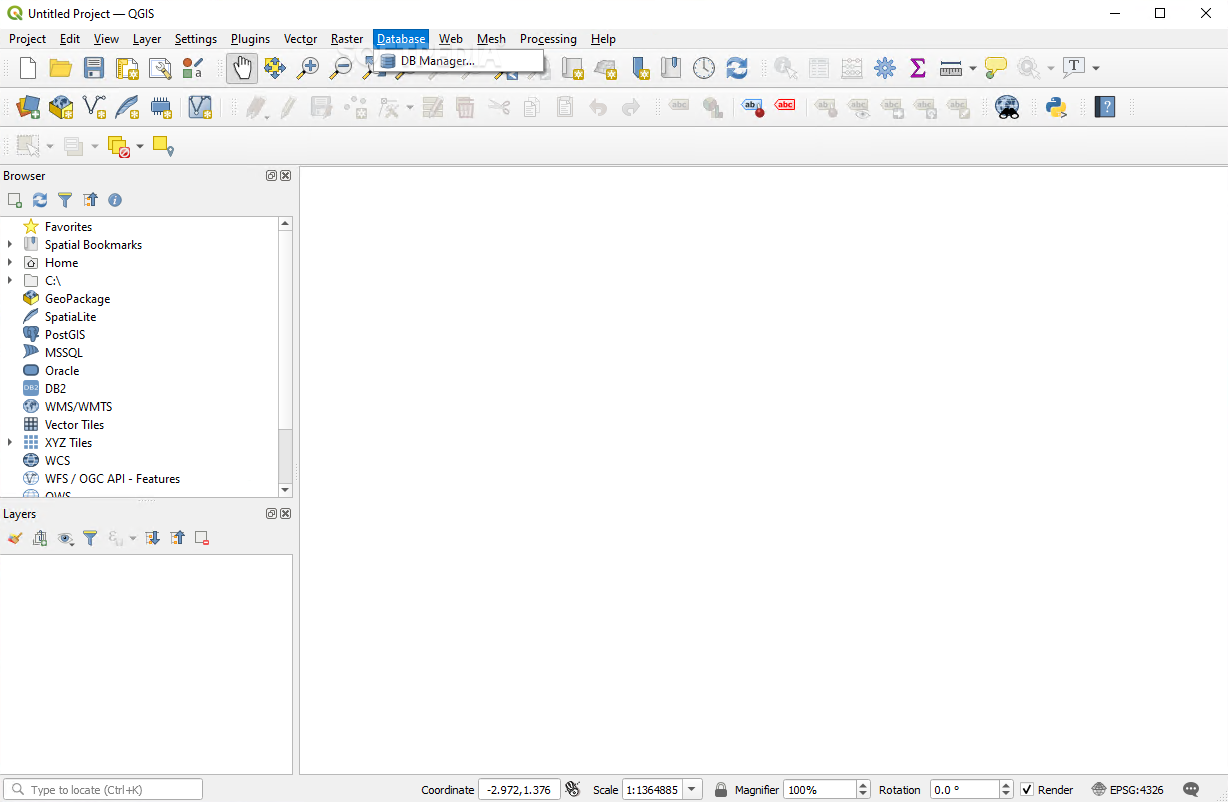Expand the Spatial Bookmarks tree node
Screen dimensions: 1228x802
(10, 244)
